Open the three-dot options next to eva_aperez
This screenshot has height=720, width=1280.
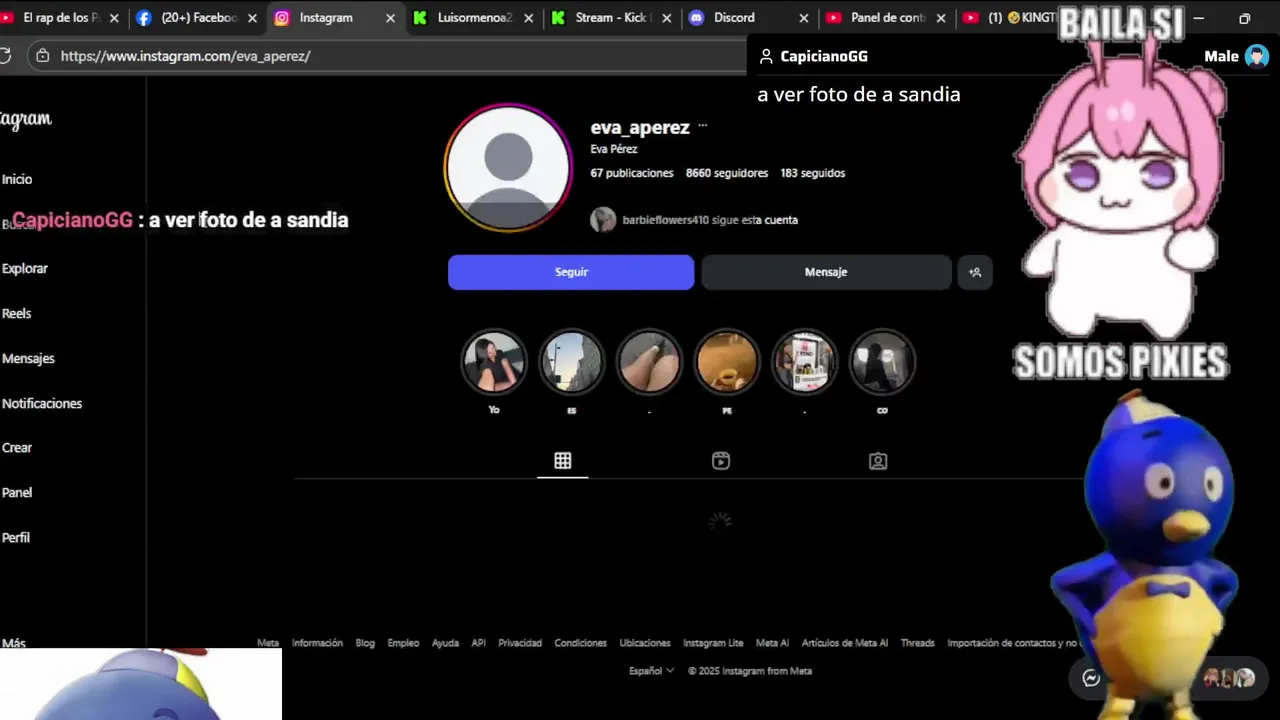703,127
